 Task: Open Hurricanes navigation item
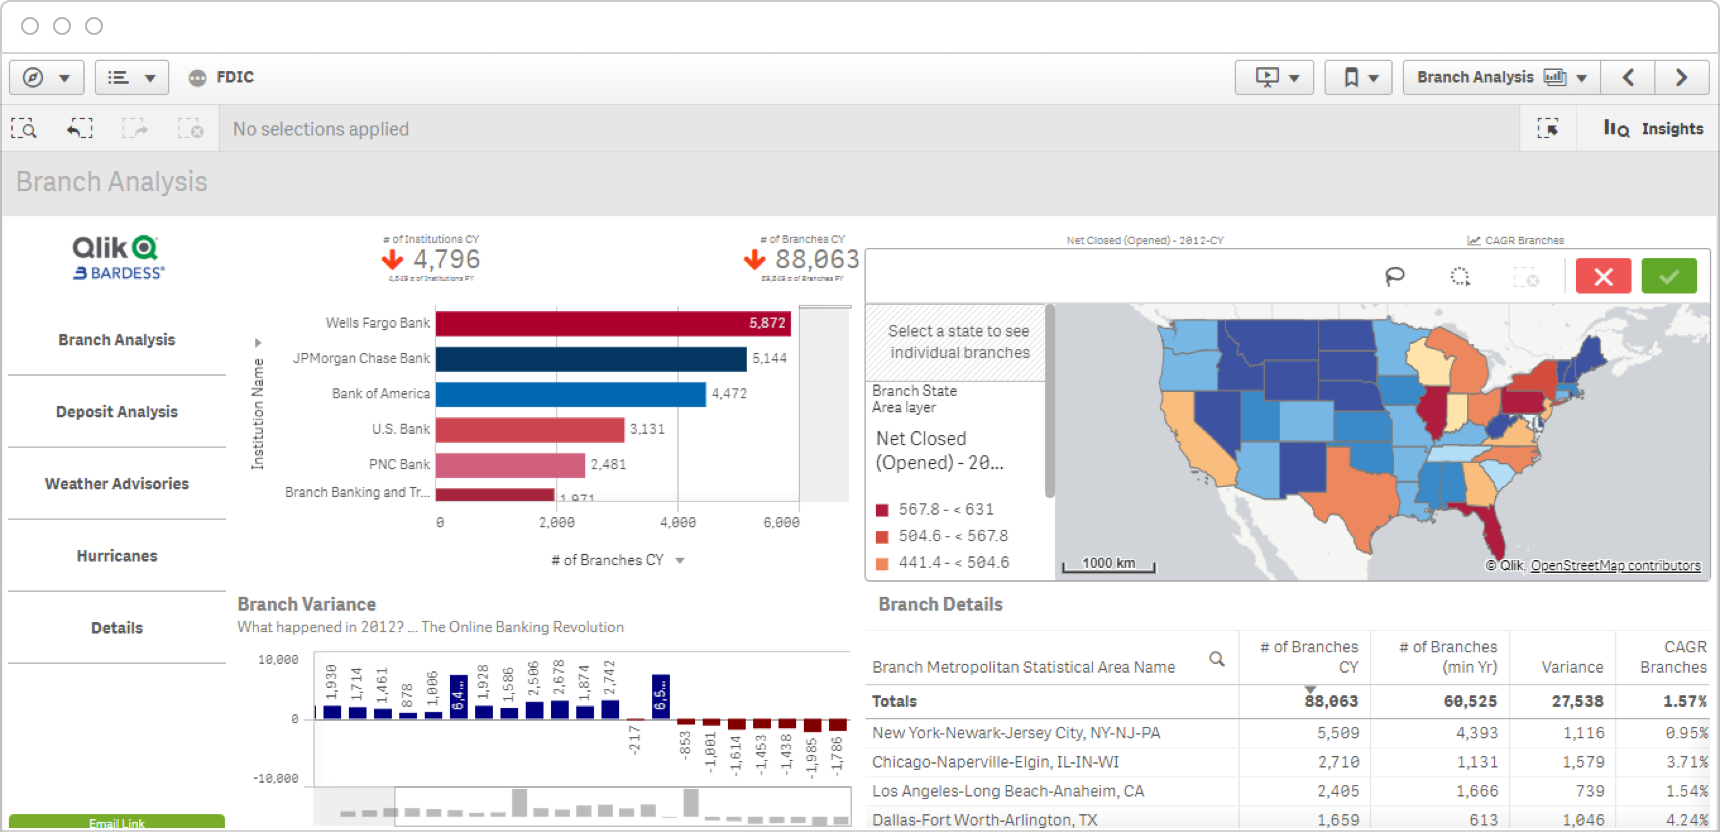tap(117, 556)
